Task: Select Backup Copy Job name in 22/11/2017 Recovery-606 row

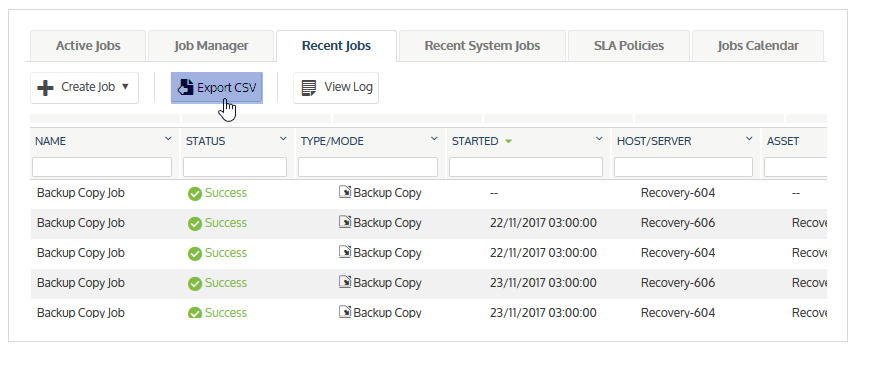Action: (81, 223)
